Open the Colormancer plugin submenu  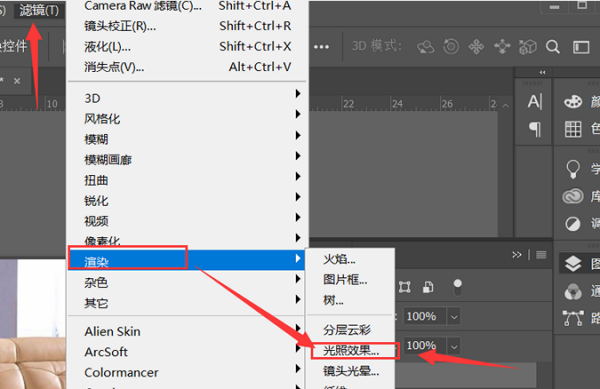point(188,373)
